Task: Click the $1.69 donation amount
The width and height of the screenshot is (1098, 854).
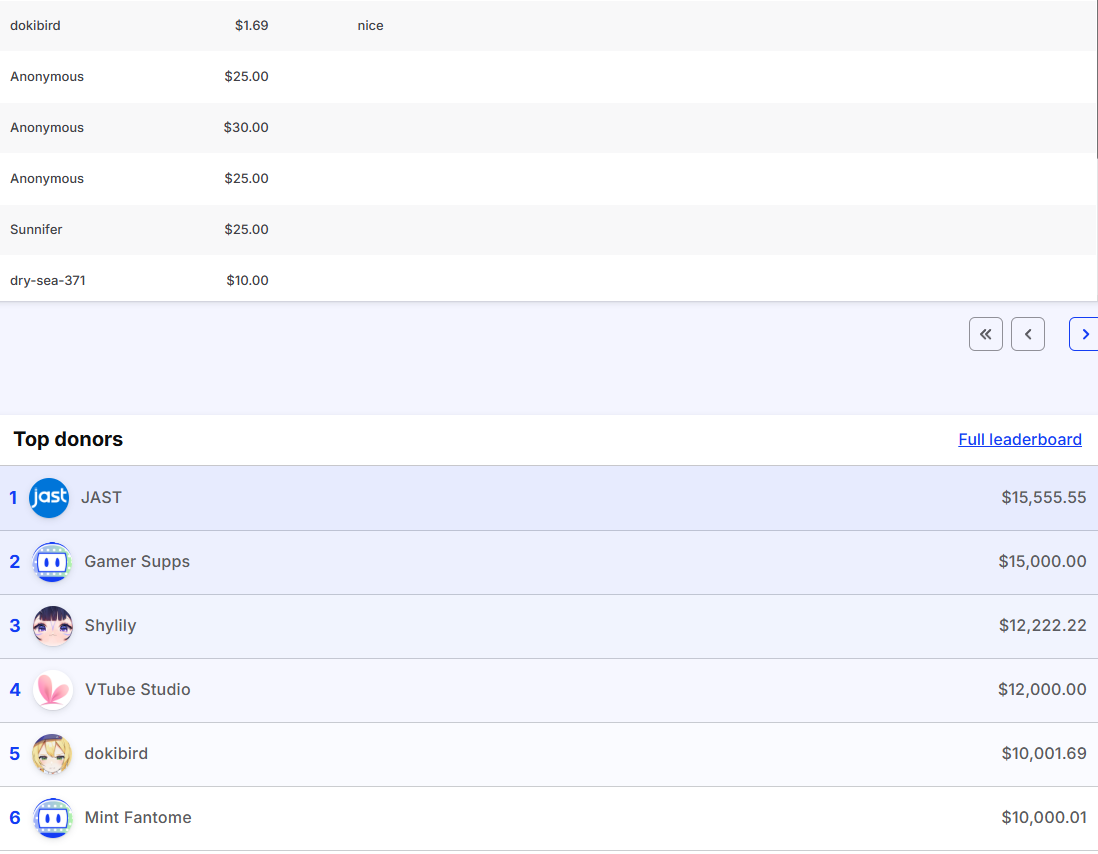Action: [251, 25]
